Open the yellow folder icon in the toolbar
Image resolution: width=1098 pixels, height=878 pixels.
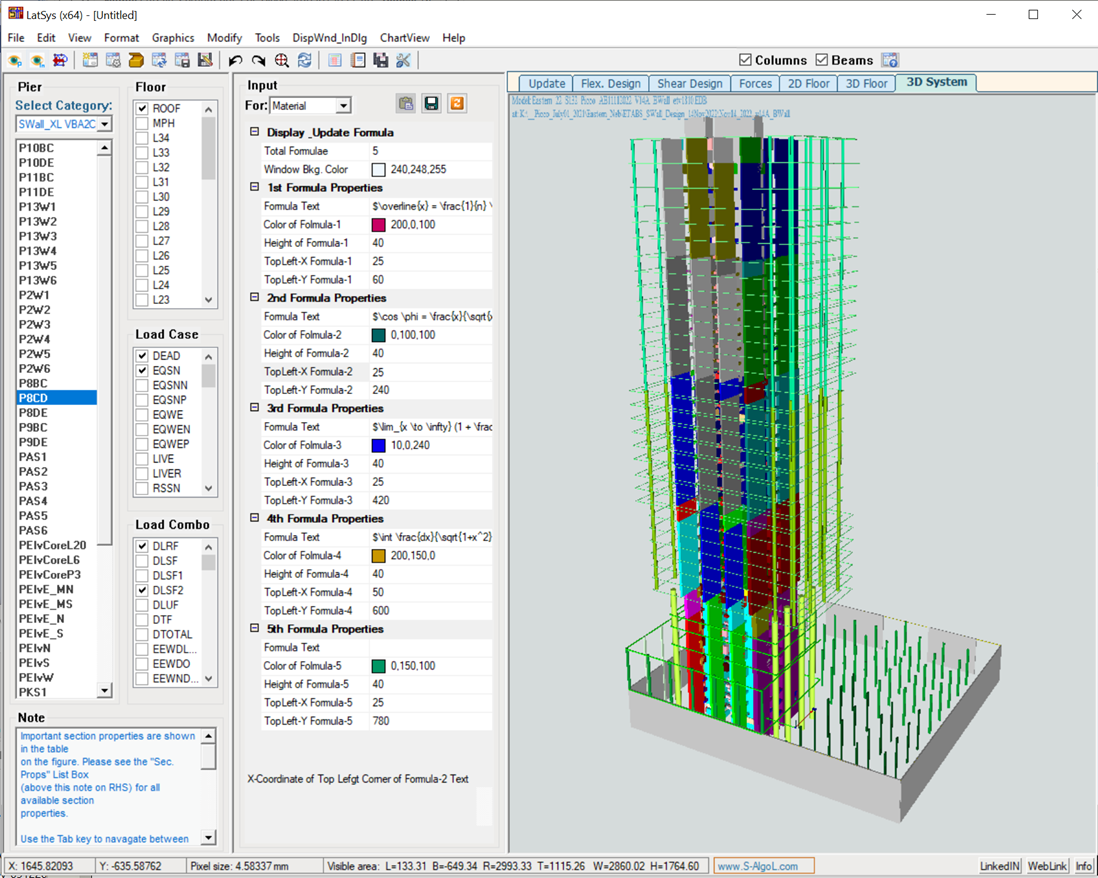click(x=135, y=60)
